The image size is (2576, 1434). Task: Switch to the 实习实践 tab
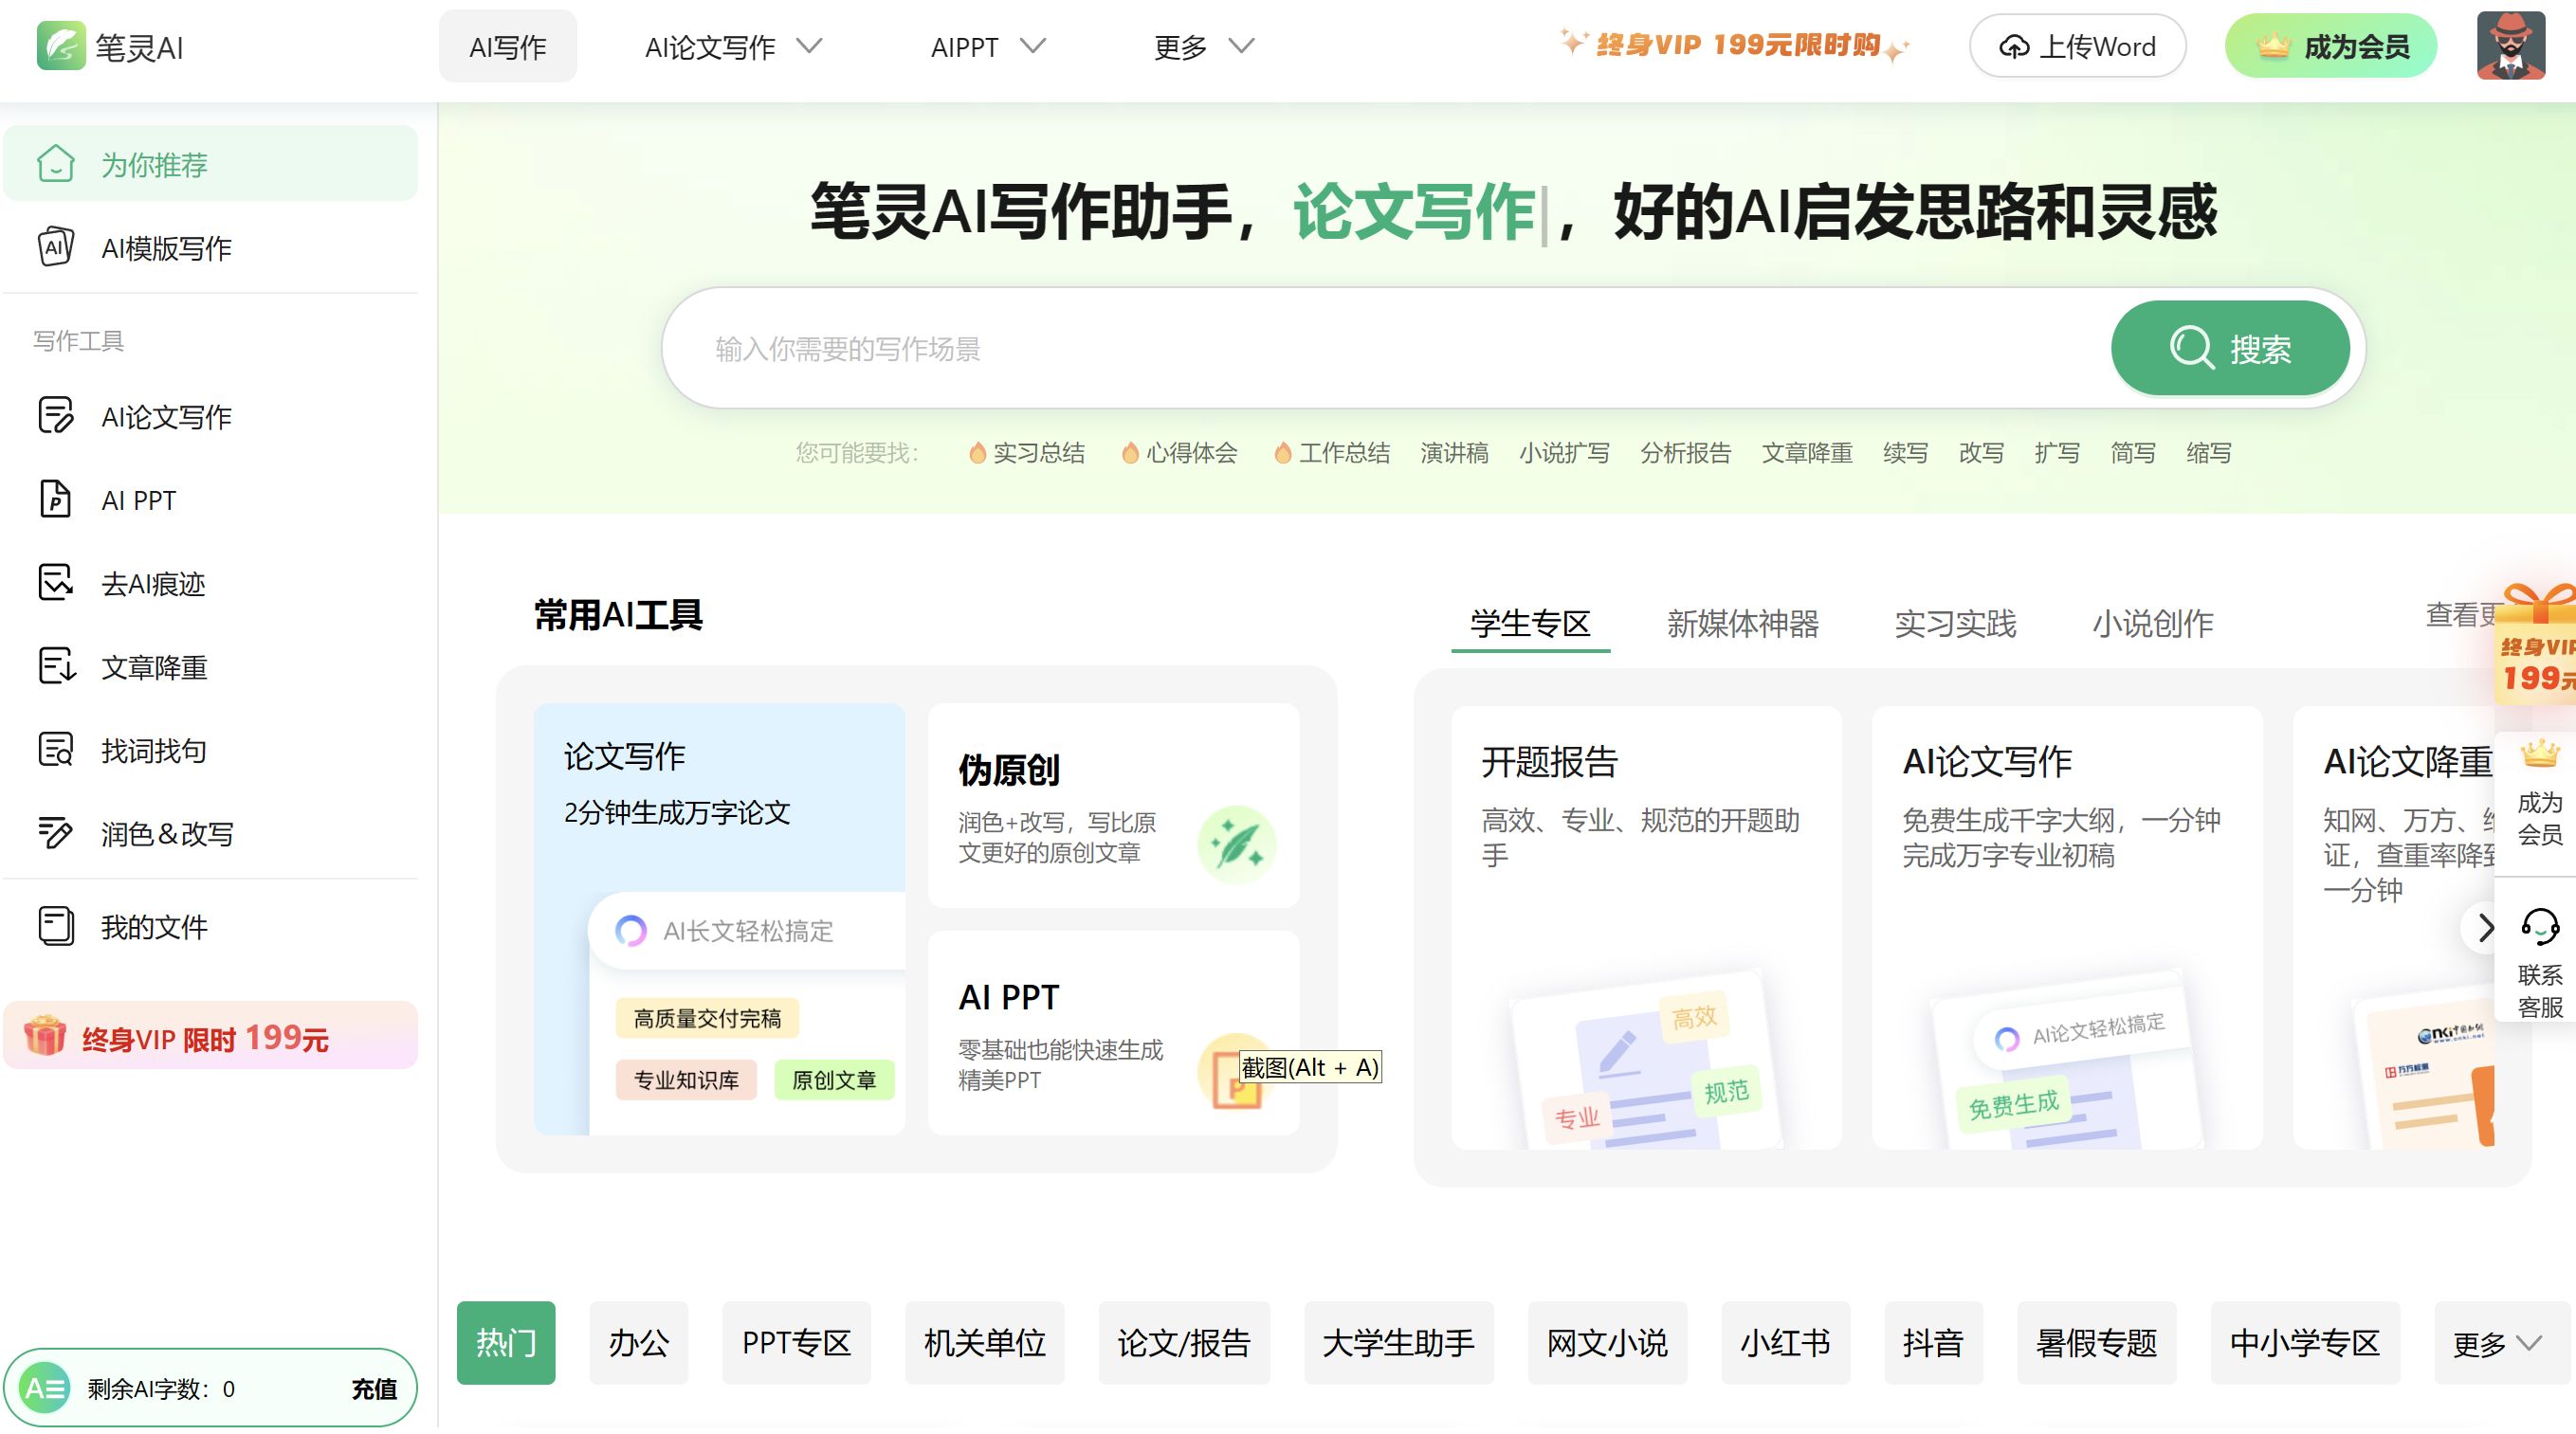coord(1955,623)
